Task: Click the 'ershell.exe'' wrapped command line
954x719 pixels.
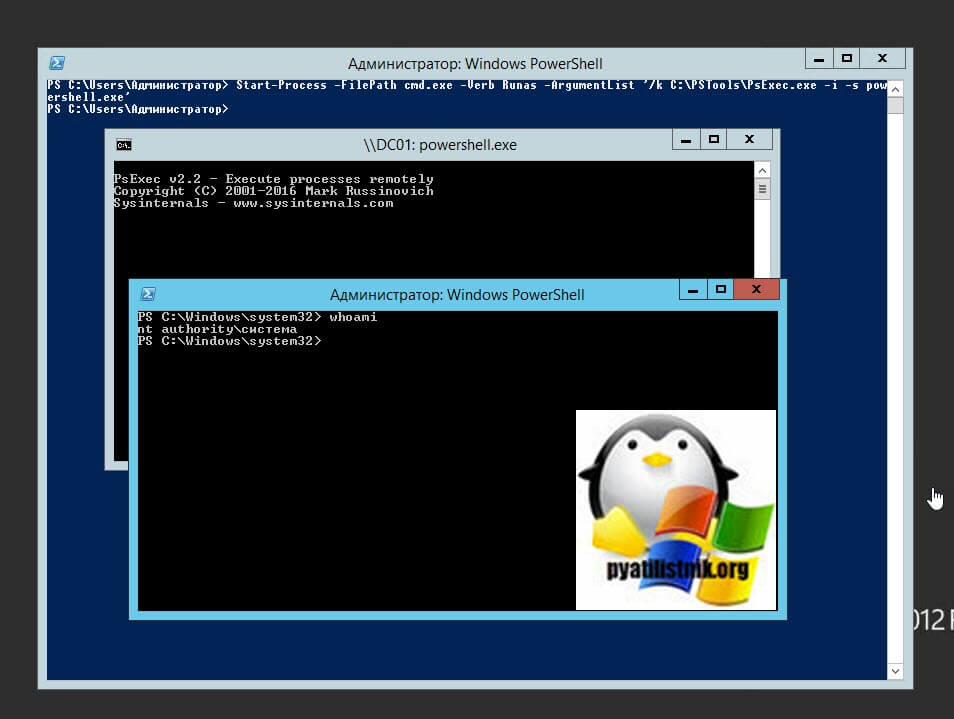Action: [88, 97]
